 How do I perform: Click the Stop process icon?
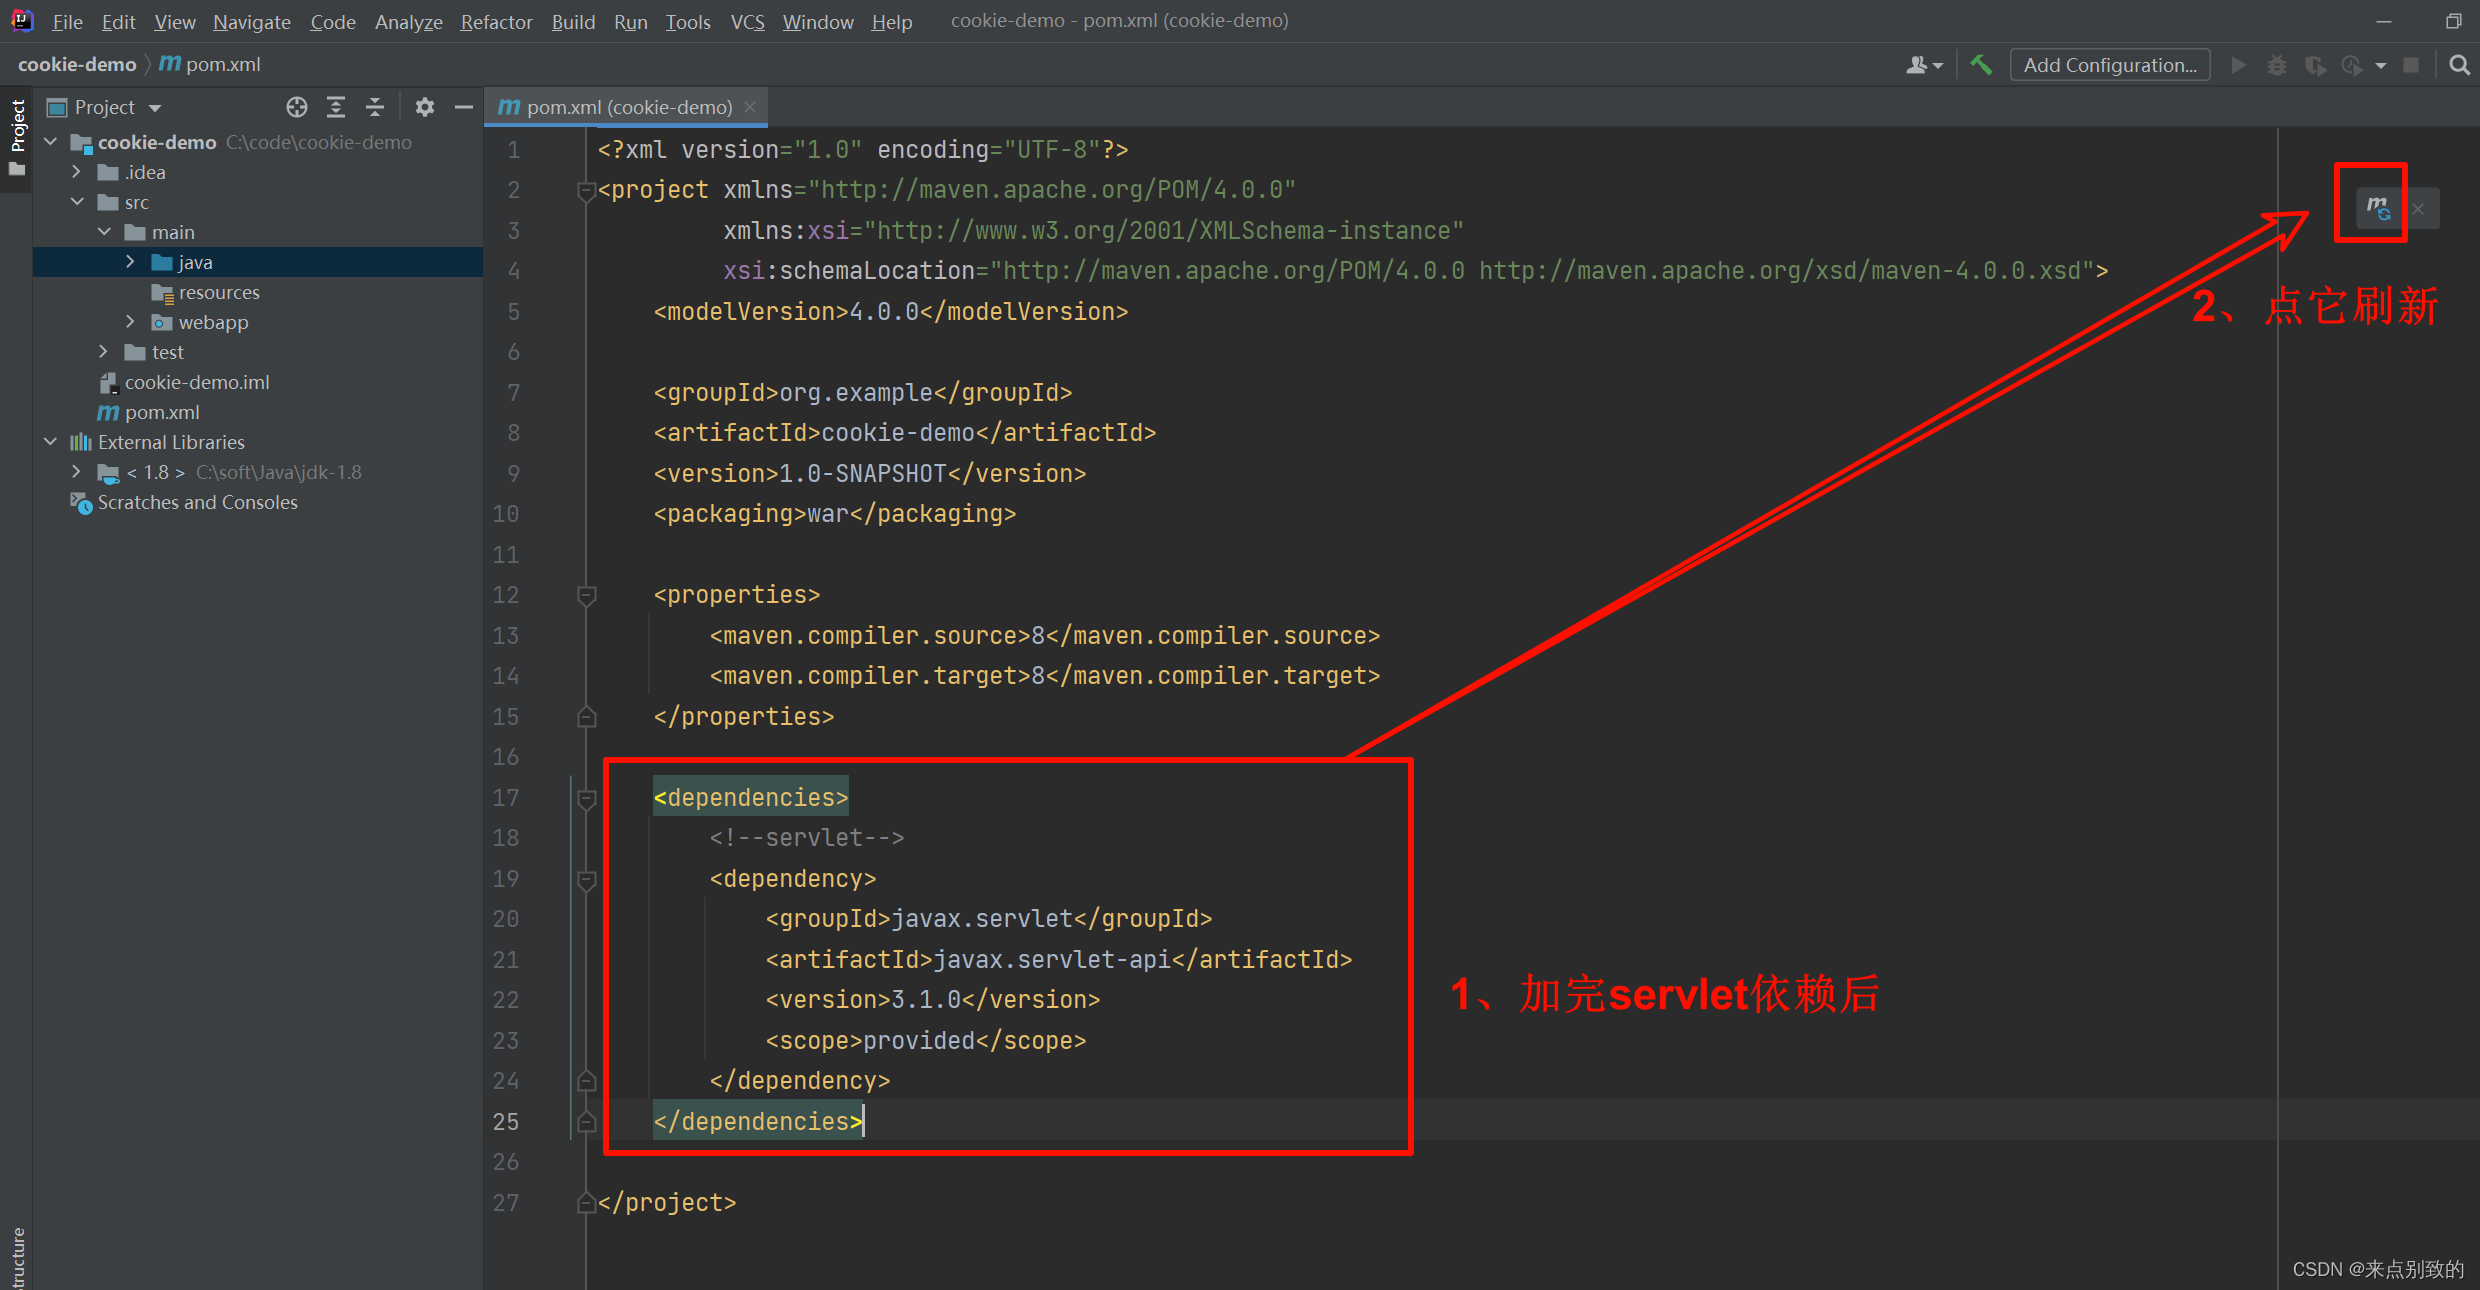click(x=2411, y=65)
